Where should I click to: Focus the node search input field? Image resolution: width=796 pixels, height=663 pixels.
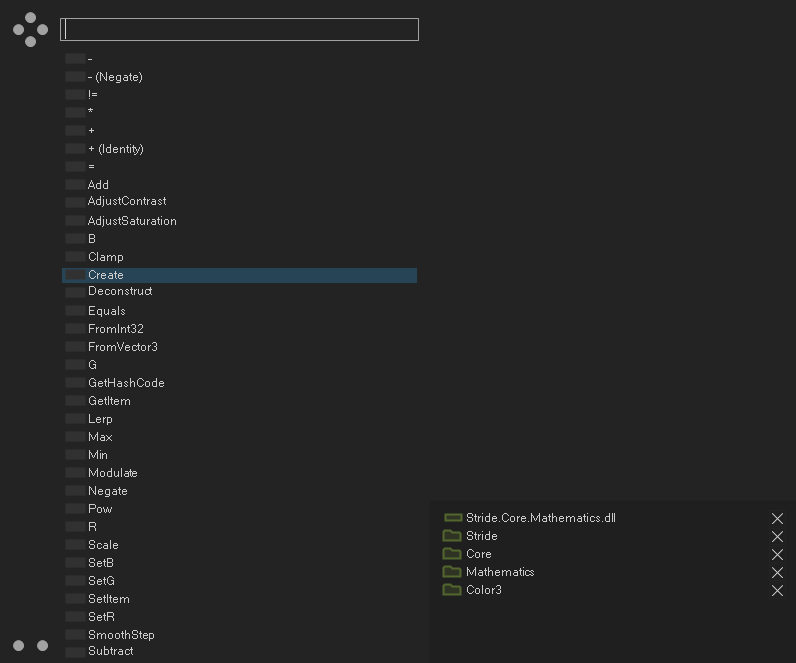(x=239, y=29)
